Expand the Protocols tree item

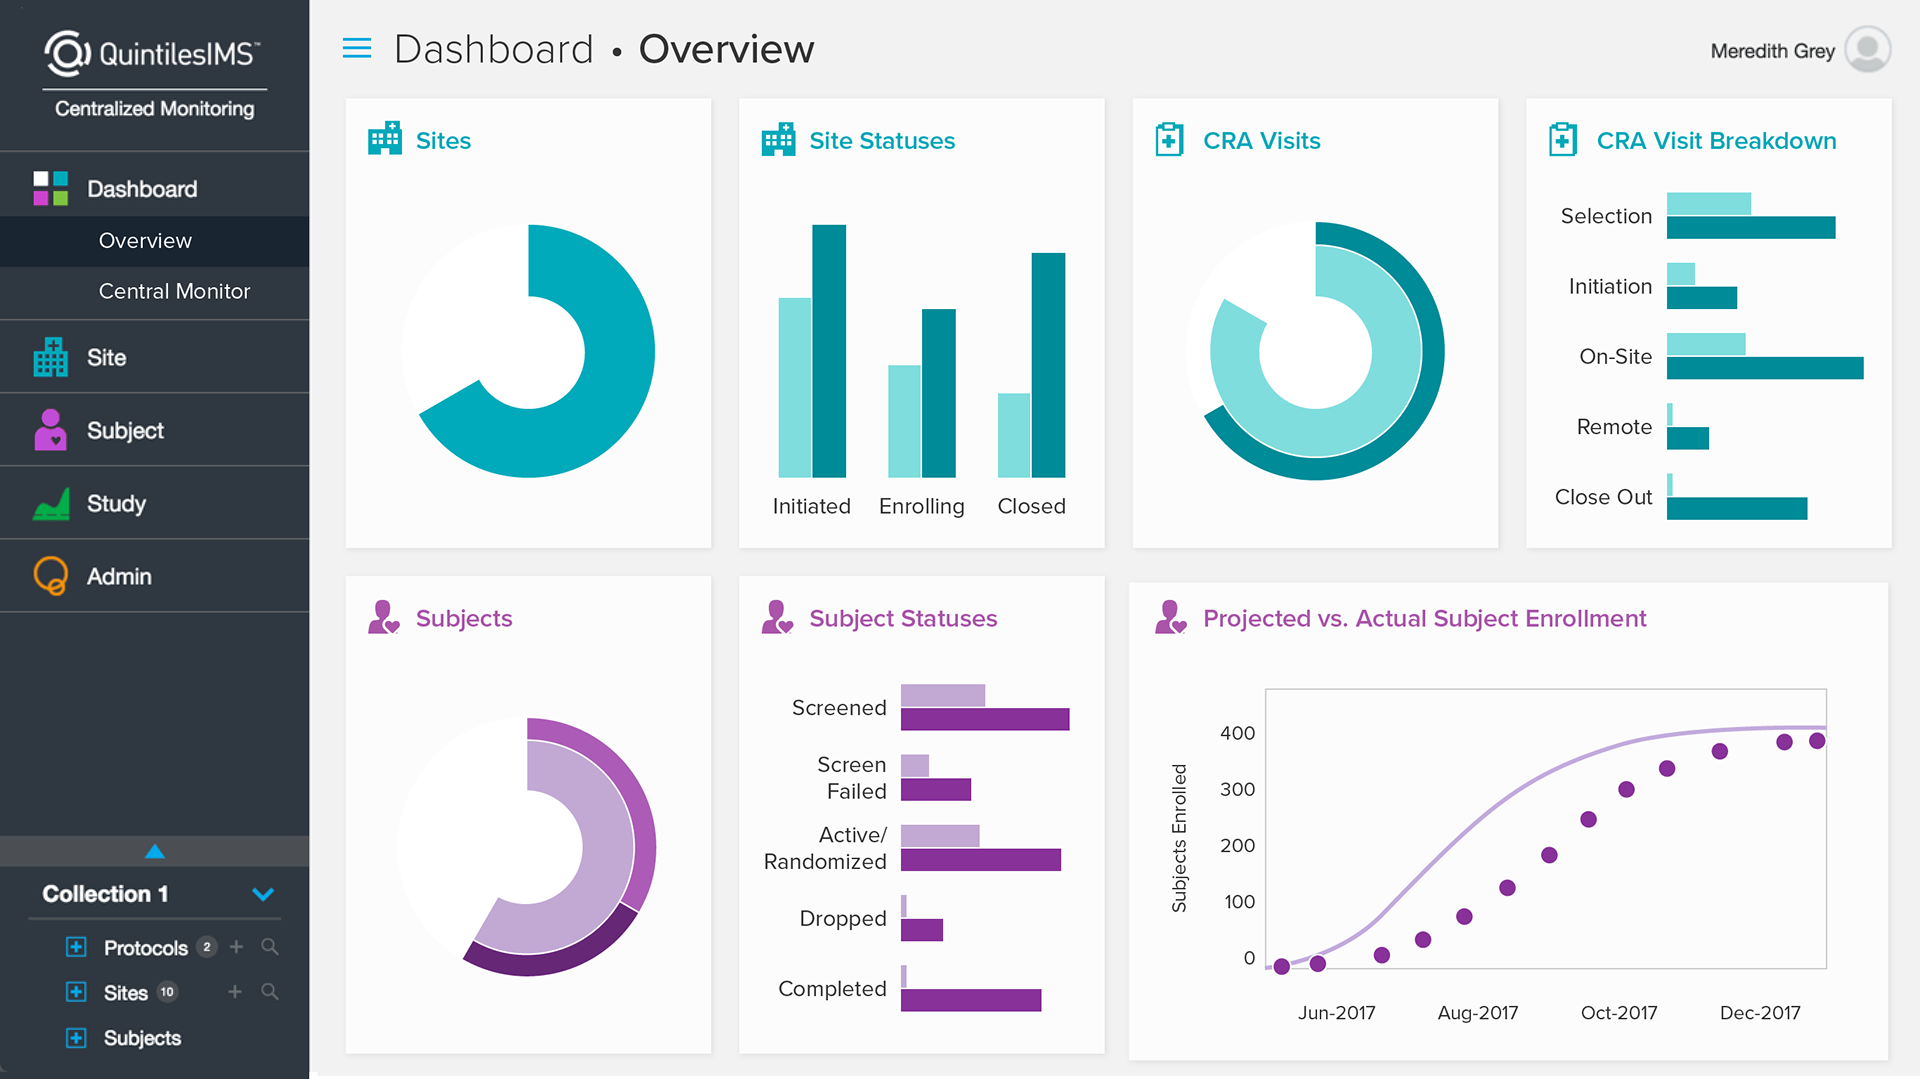coord(75,947)
